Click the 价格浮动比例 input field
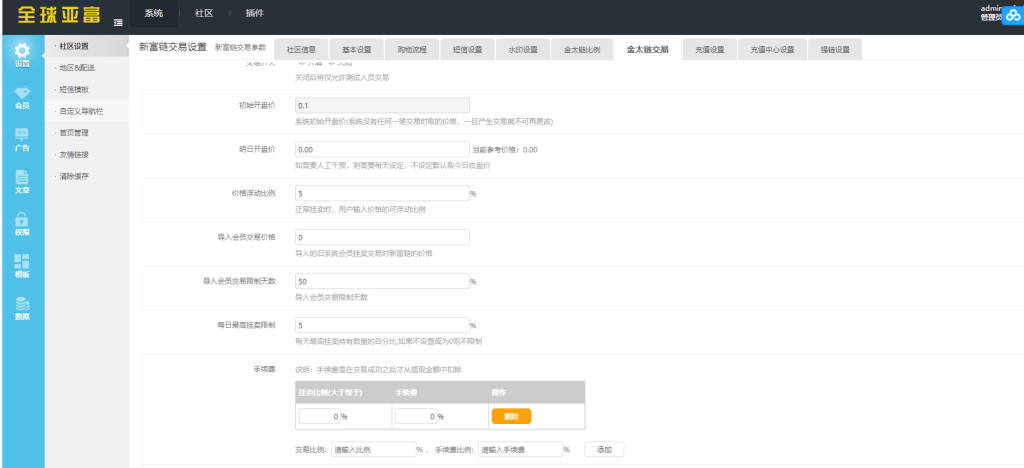This screenshot has width=1024, height=468. 382,193
